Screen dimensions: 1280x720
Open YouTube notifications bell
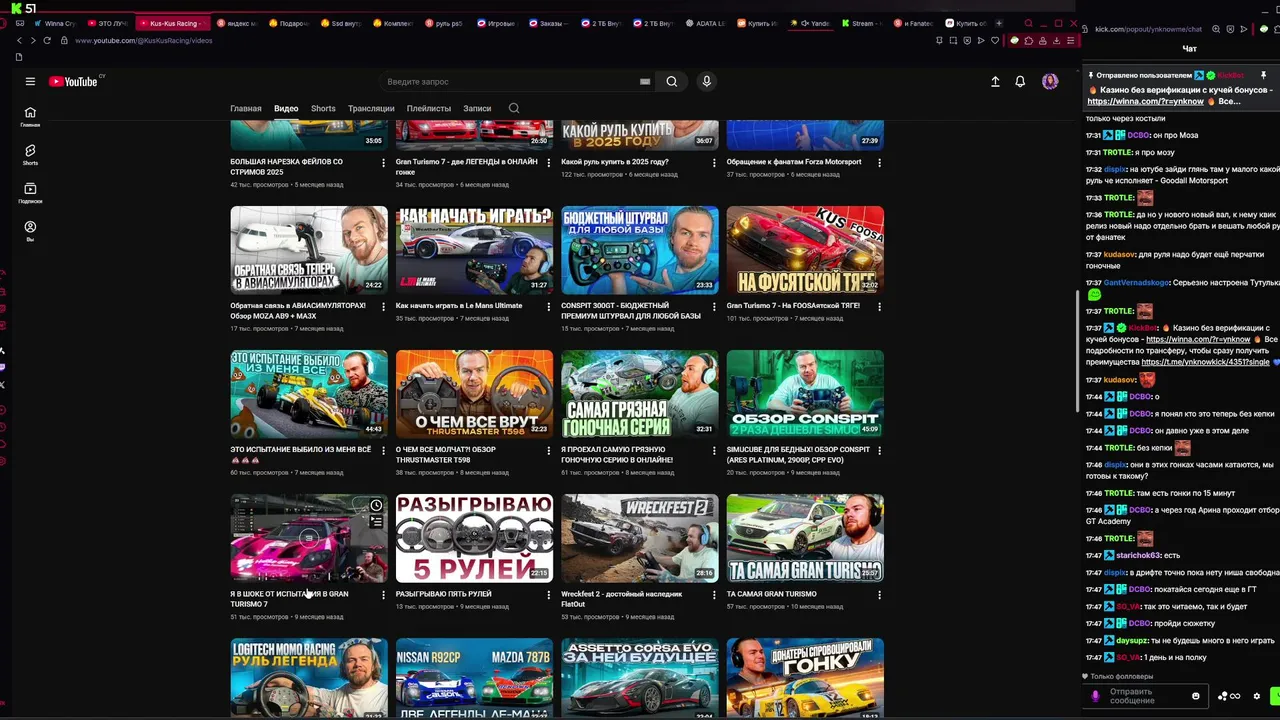click(1020, 82)
